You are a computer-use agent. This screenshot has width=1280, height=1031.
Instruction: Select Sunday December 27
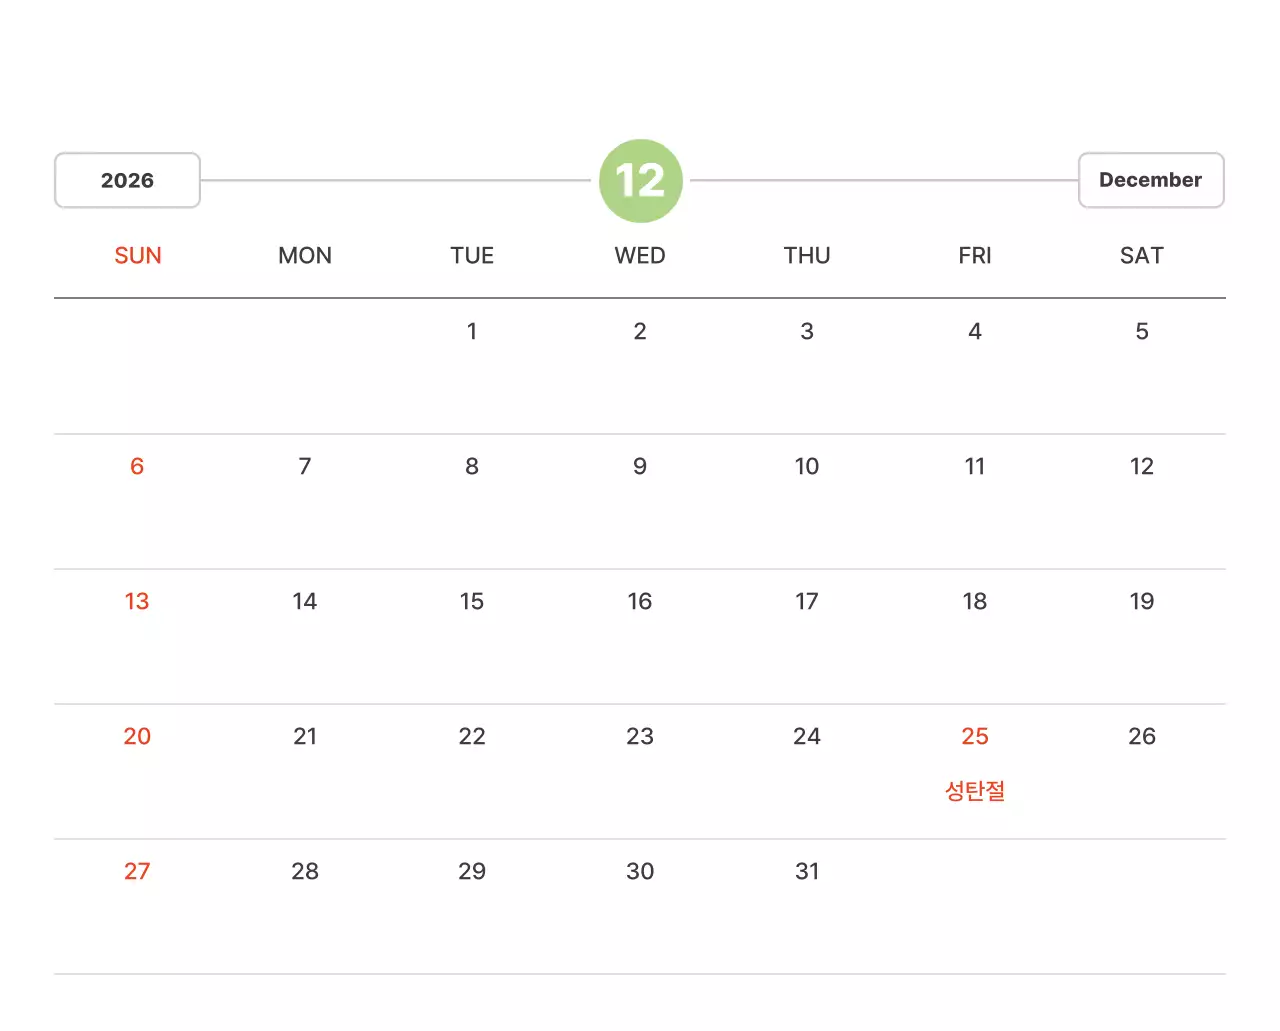tap(137, 872)
